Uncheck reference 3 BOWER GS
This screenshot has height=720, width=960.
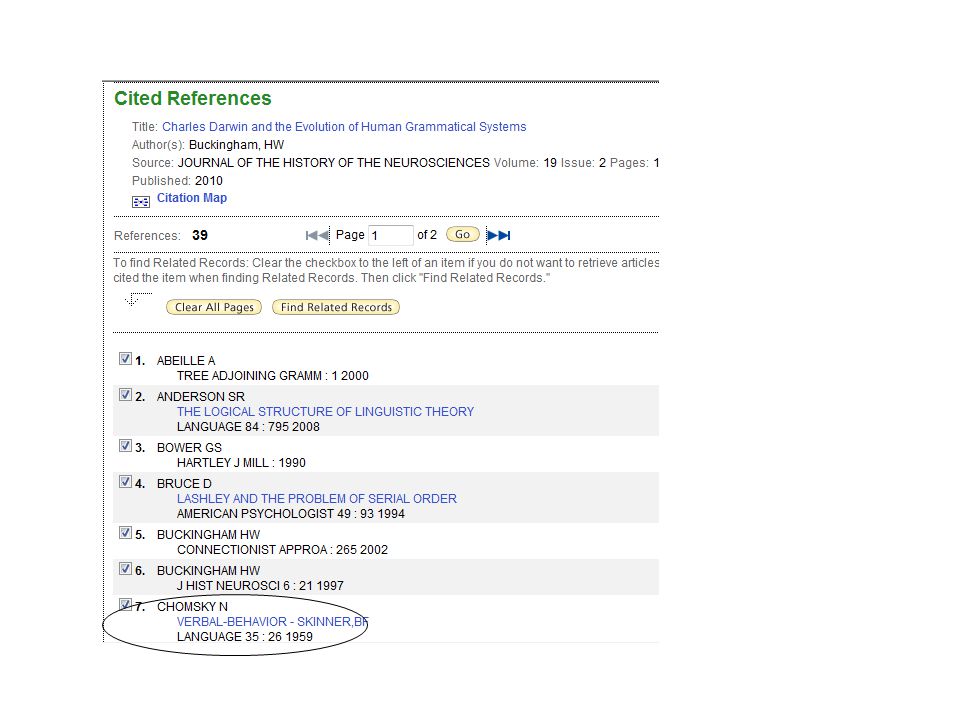(x=126, y=446)
